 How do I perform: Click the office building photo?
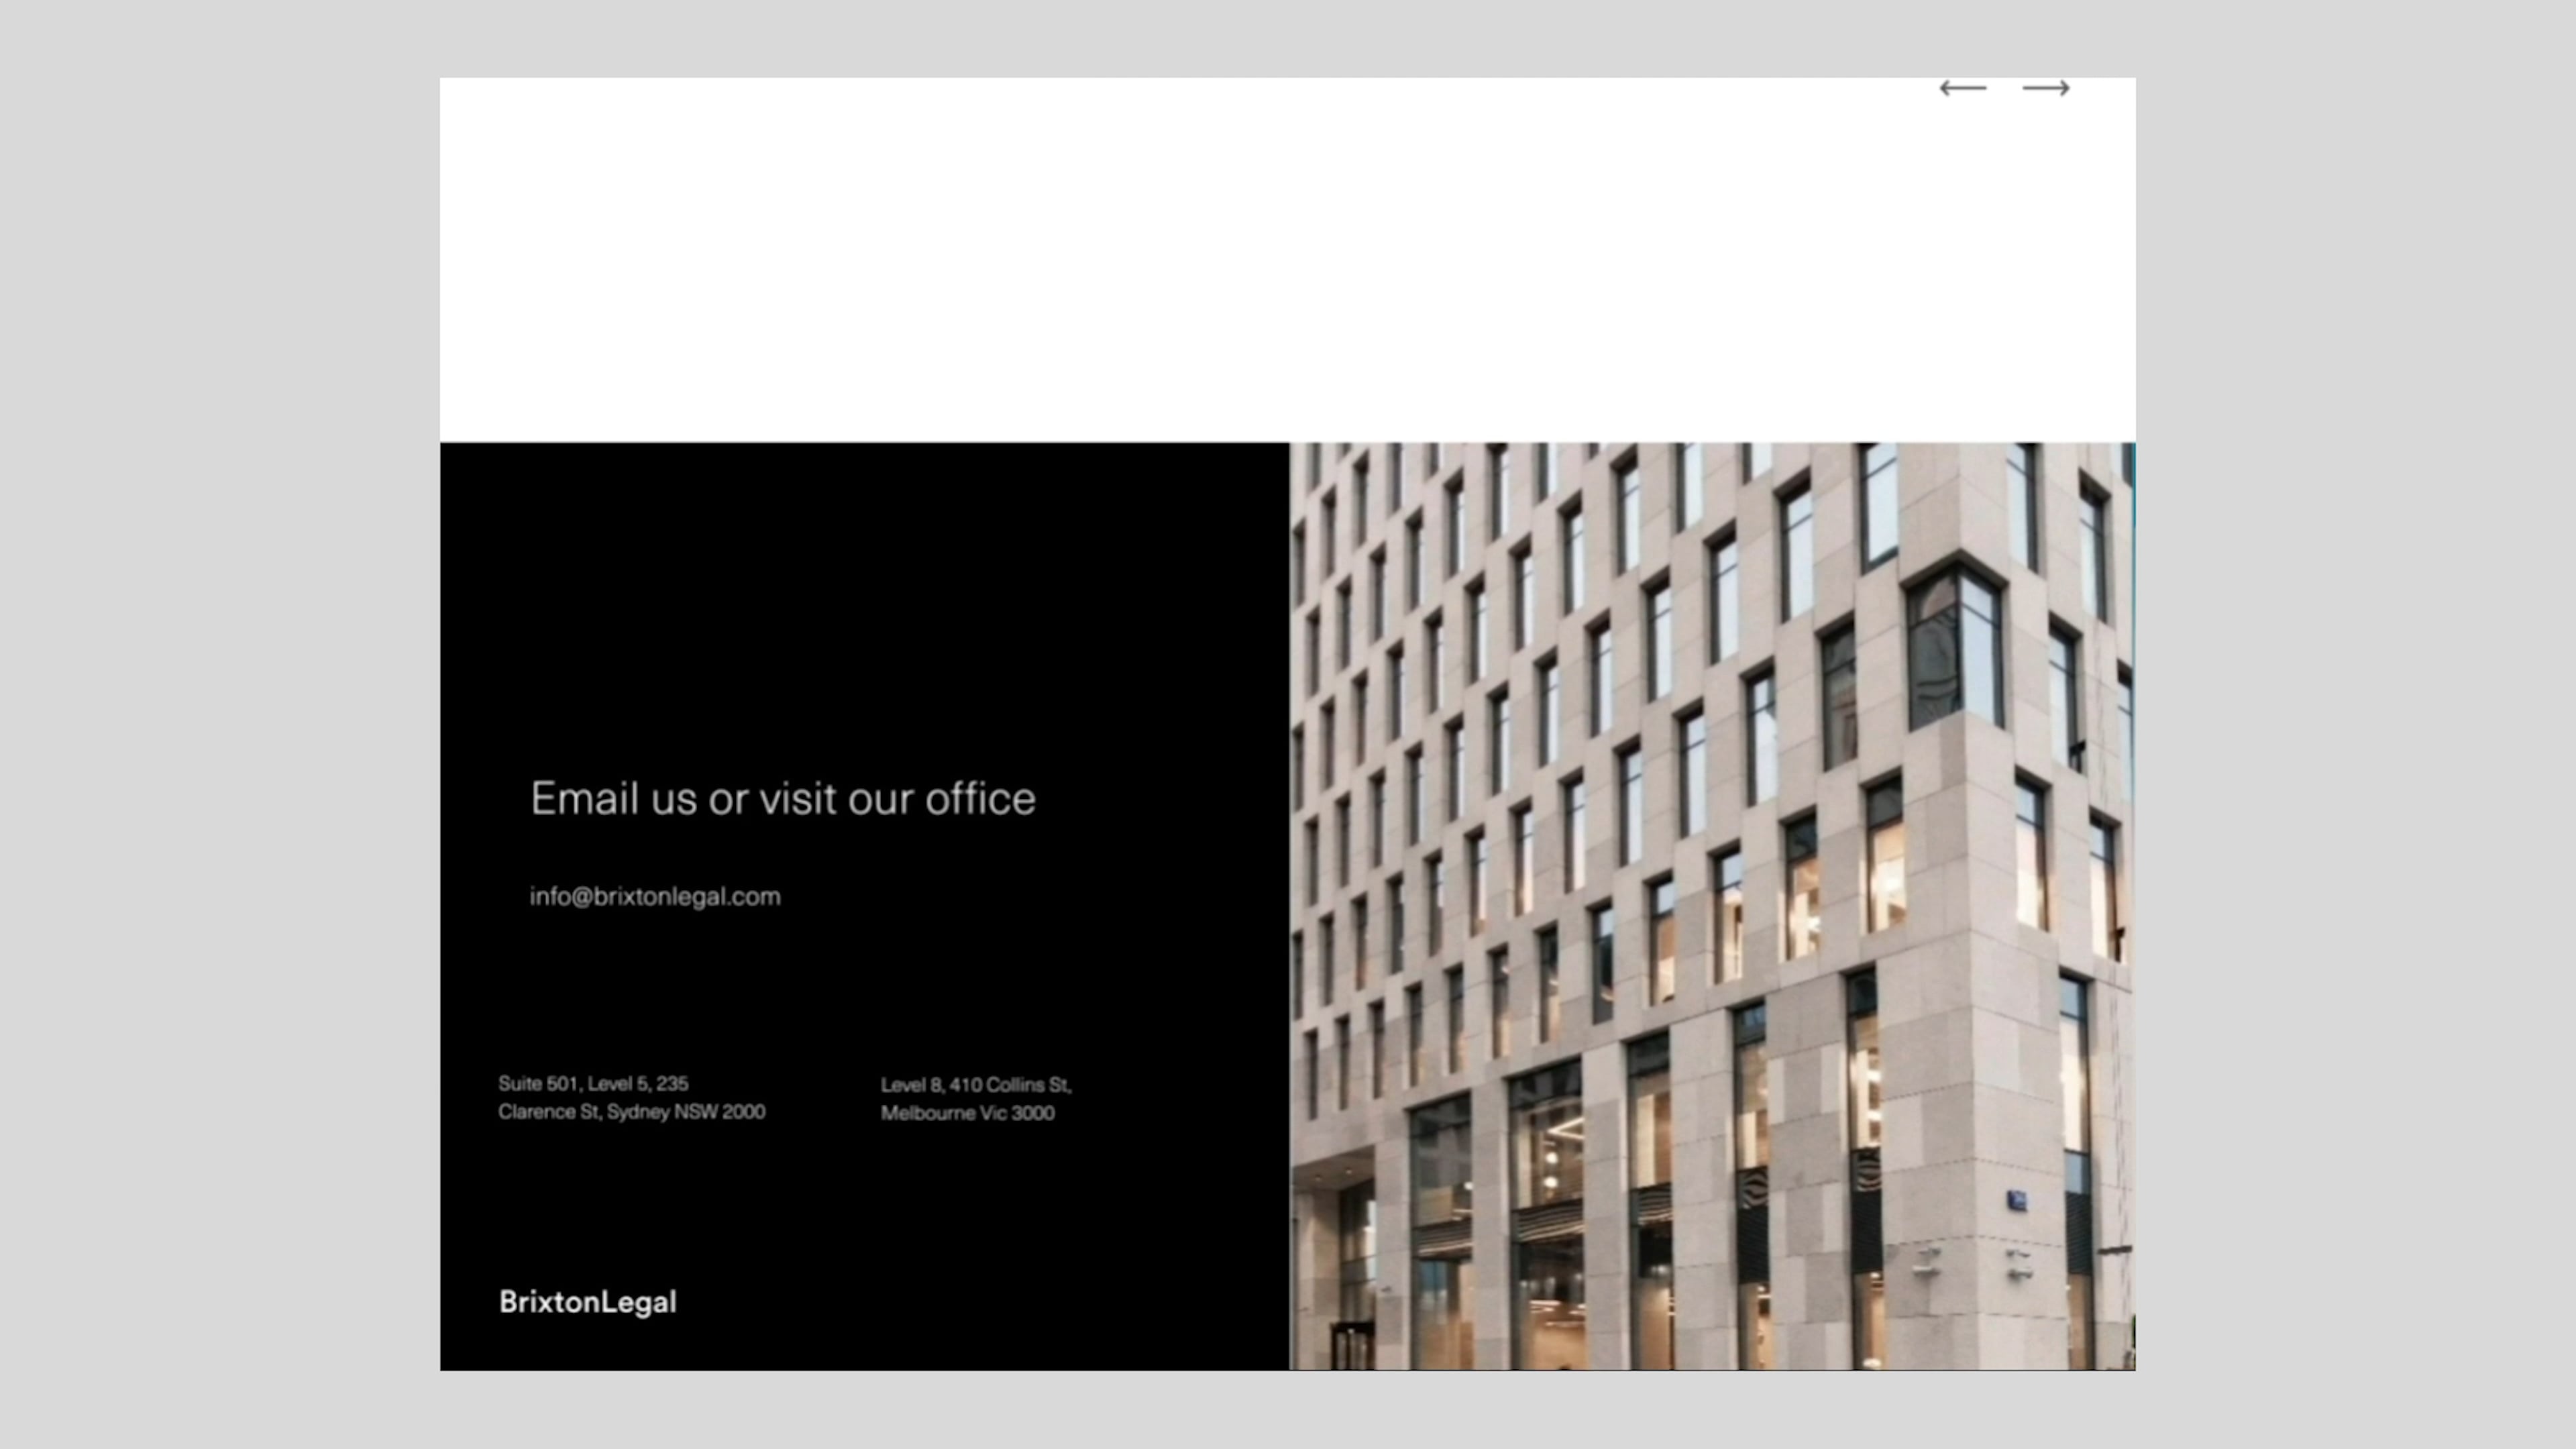tap(1712, 906)
